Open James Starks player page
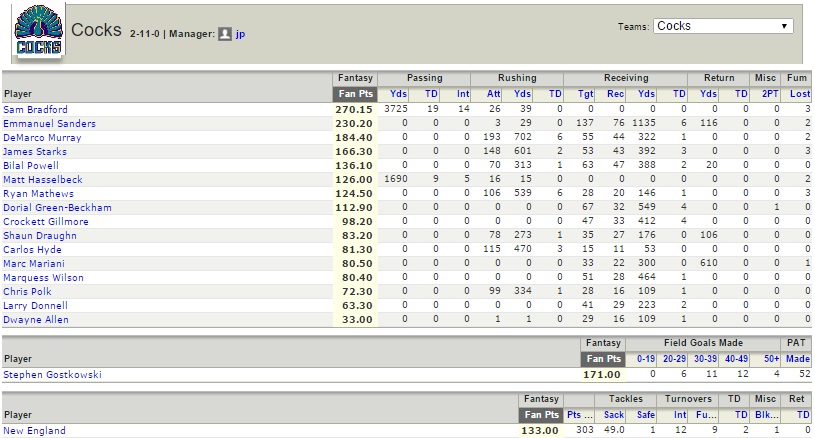815x438 pixels. [35, 152]
